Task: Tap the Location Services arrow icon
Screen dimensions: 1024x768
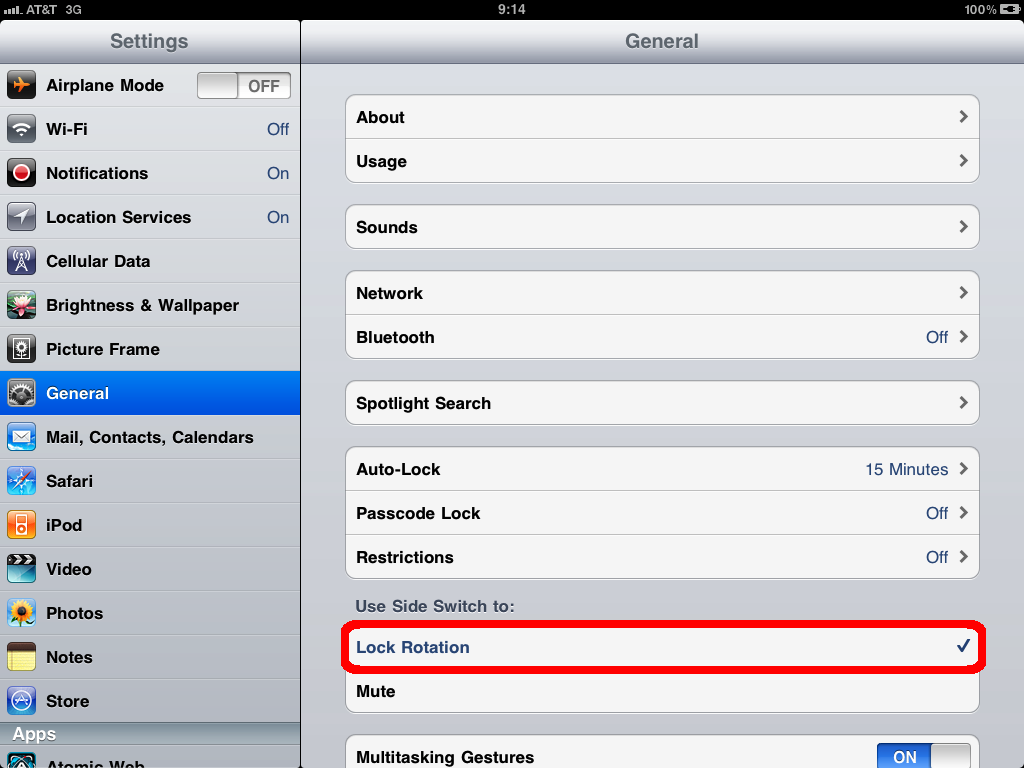Action: coord(22,217)
